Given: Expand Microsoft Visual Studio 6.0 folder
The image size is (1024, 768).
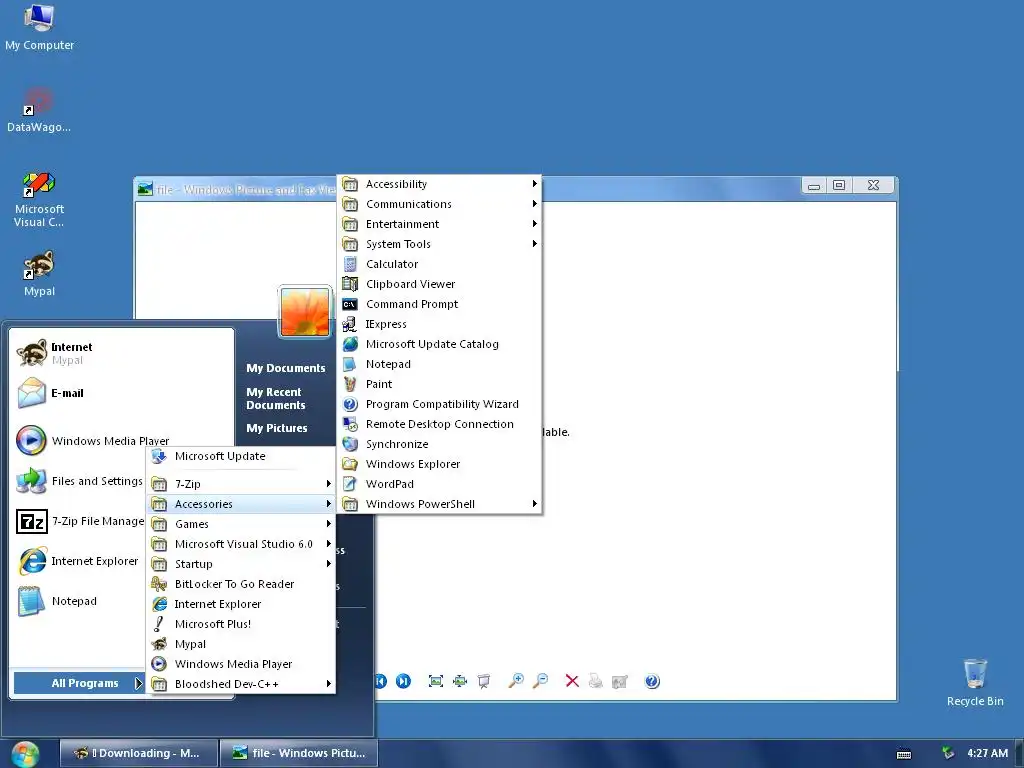Looking at the screenshot, I should coord(241,544).
